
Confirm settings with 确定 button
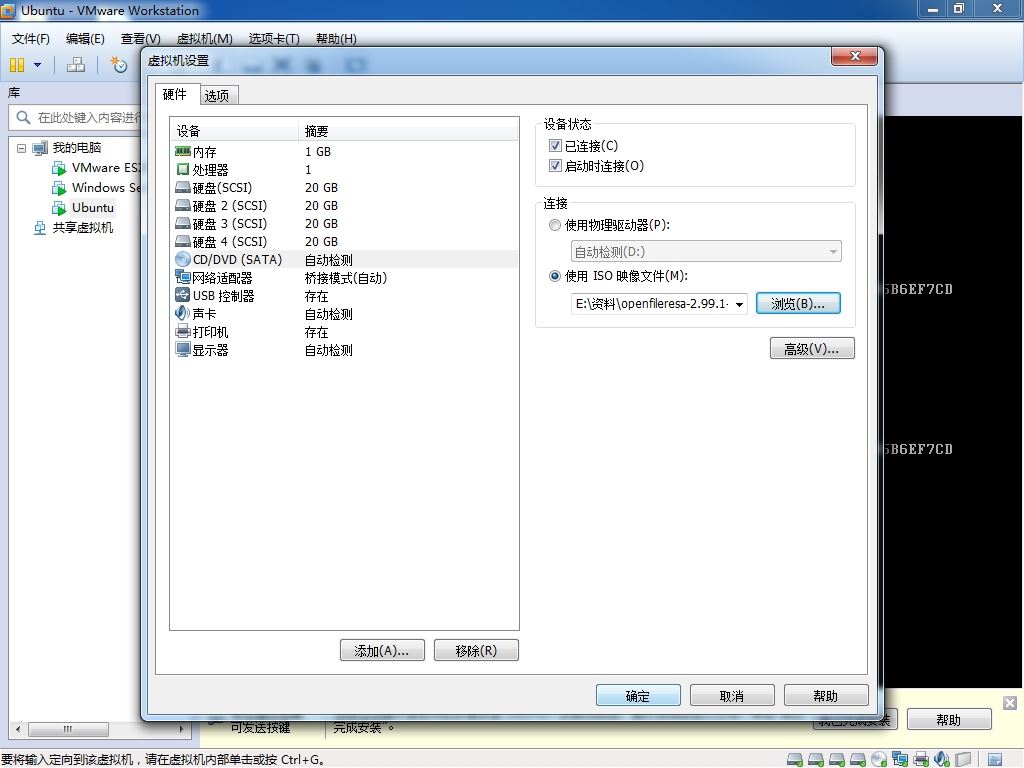638,696
